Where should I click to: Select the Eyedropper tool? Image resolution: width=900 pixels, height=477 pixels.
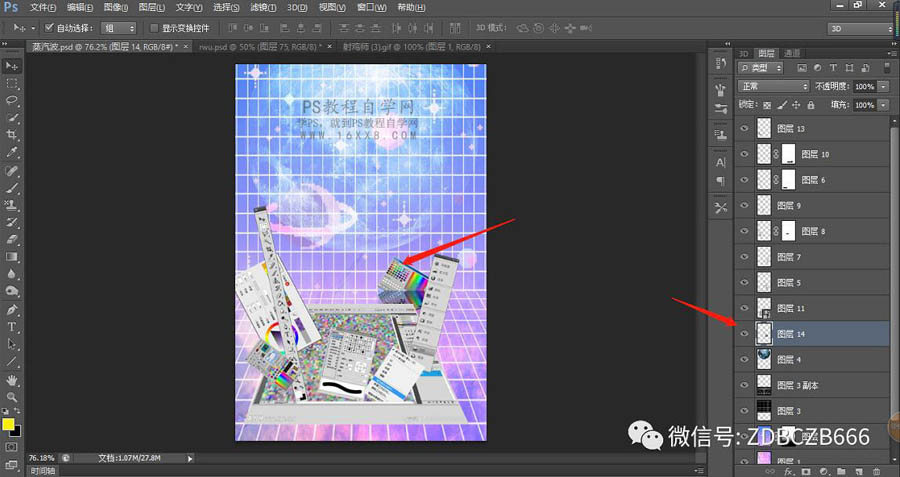(11, 153)
